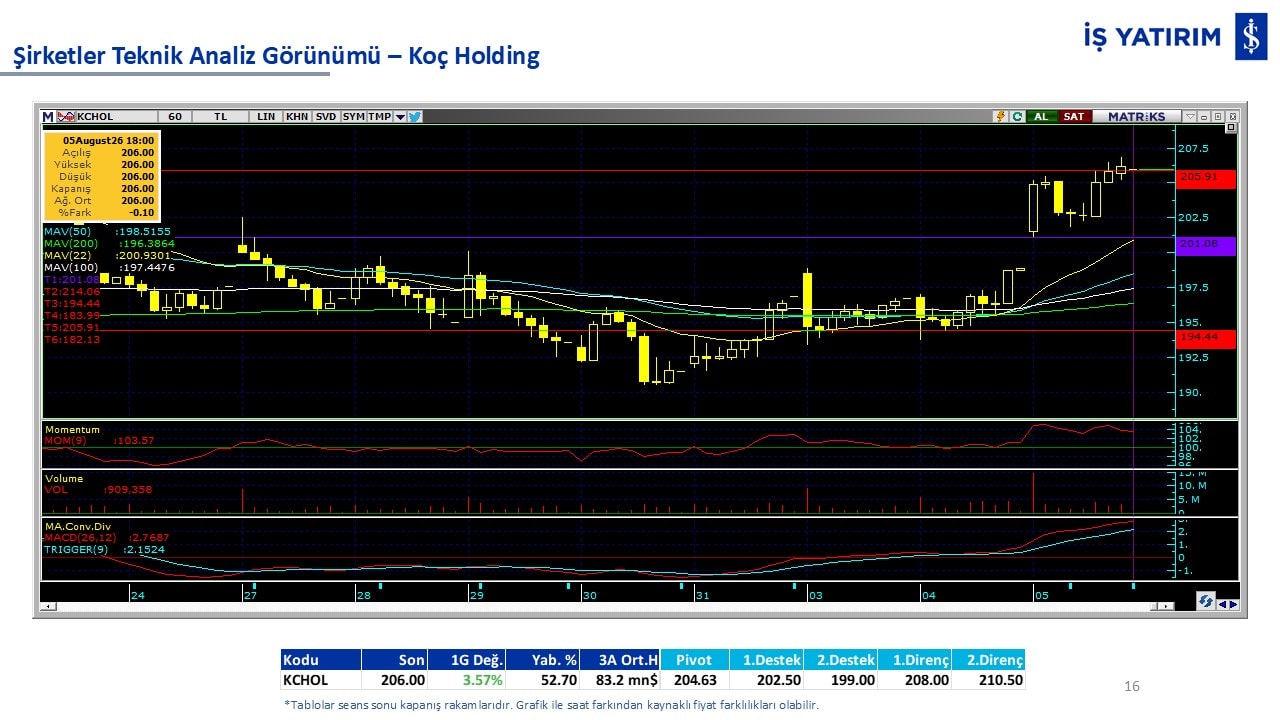Click the Kapanış row in info box
The image size is (1280, 720).
pyautogui.click(x=101, y=188)
